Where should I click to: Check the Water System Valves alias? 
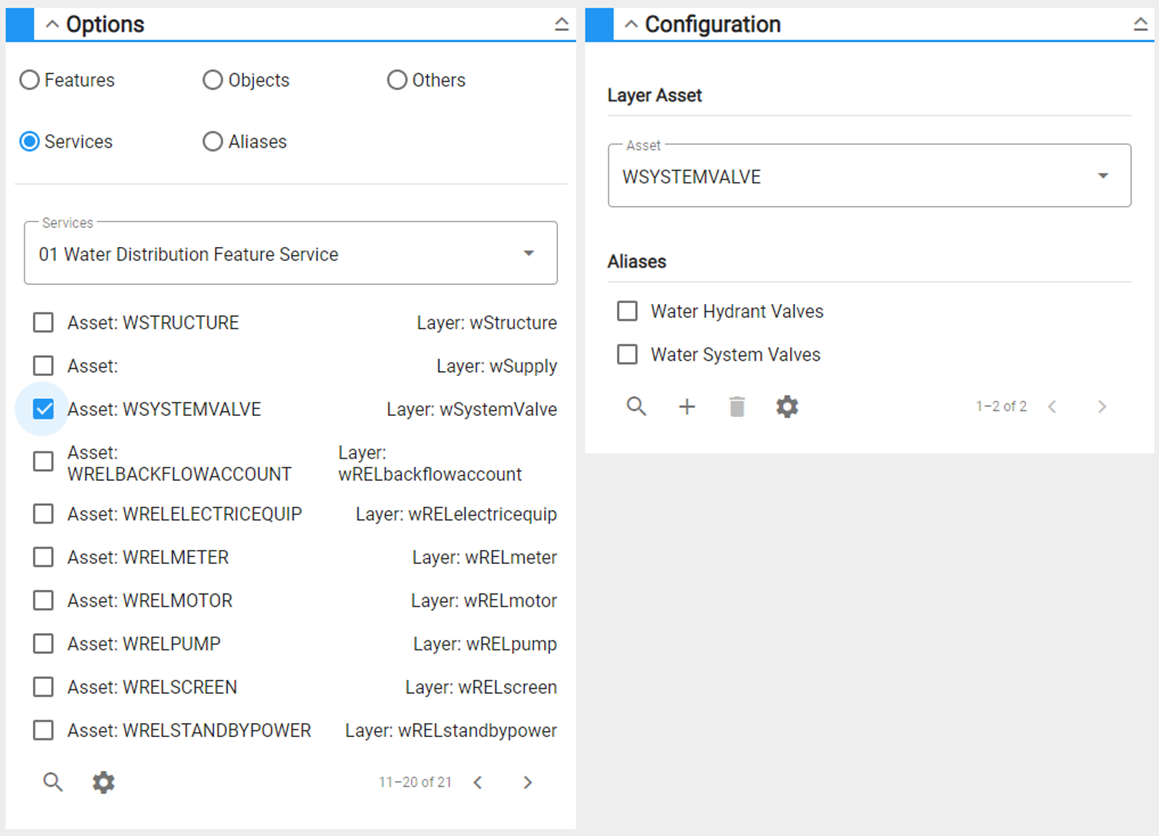pyautogui.click(x=627, y=354)
